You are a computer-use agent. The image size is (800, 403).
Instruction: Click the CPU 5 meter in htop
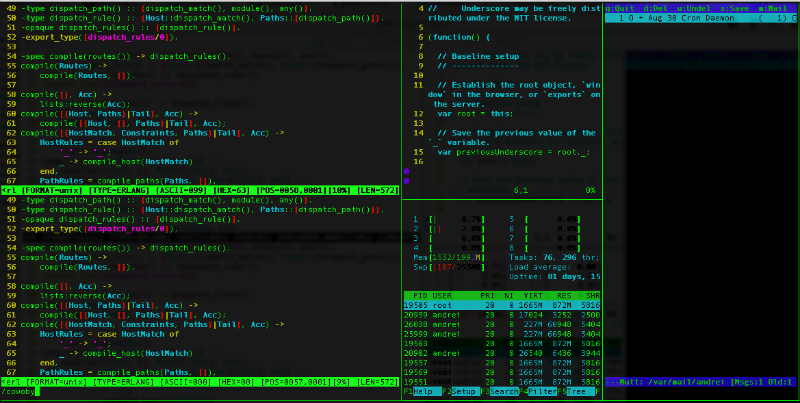pos(545,219)
